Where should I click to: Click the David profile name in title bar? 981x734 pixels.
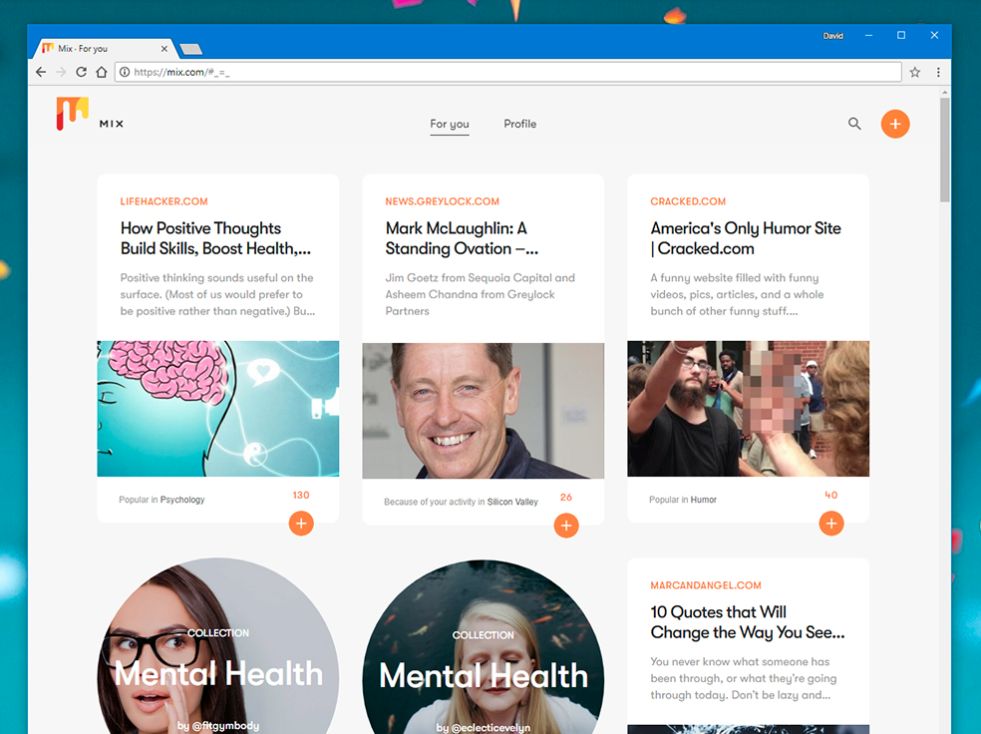(x=833, y=36)
